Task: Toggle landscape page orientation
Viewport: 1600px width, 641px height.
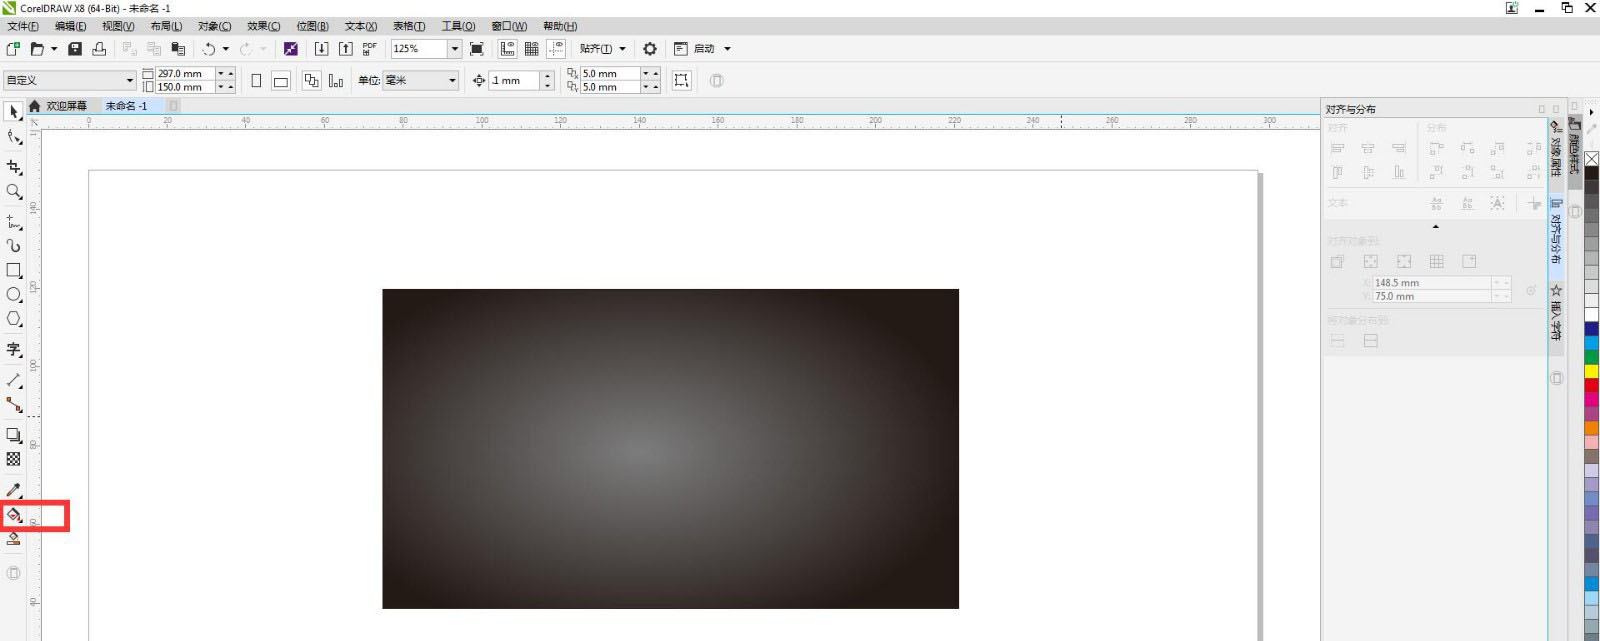Action: (281, 81)
